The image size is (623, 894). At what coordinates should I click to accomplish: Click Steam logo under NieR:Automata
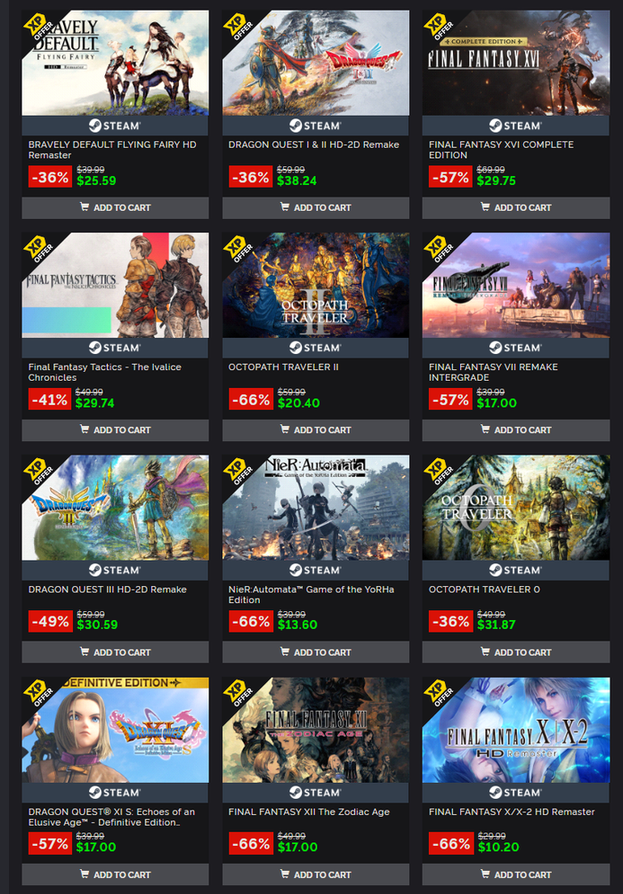pos(315,570)
